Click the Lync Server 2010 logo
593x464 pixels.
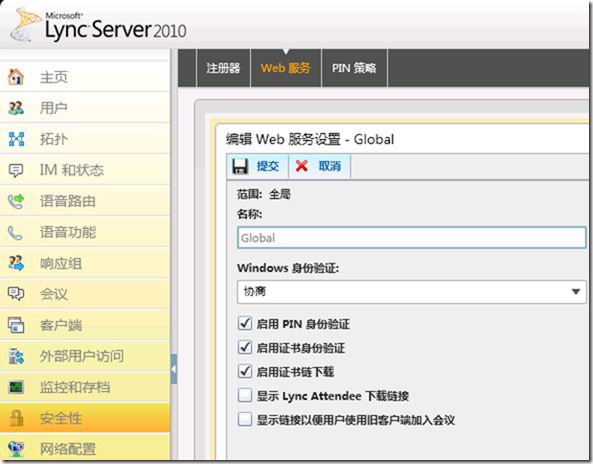click(x=98, y=26)
